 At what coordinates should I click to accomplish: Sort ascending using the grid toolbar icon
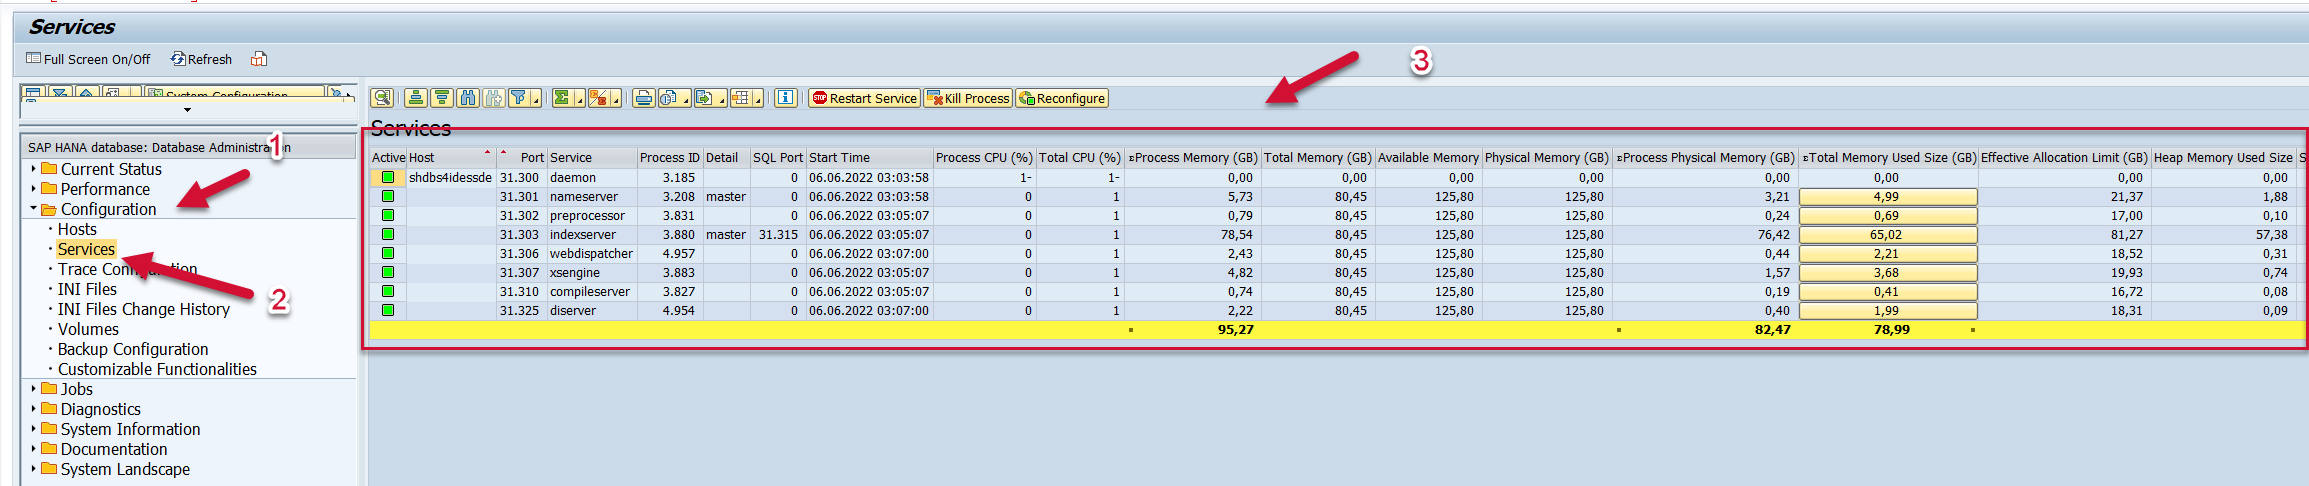[416, 98]
